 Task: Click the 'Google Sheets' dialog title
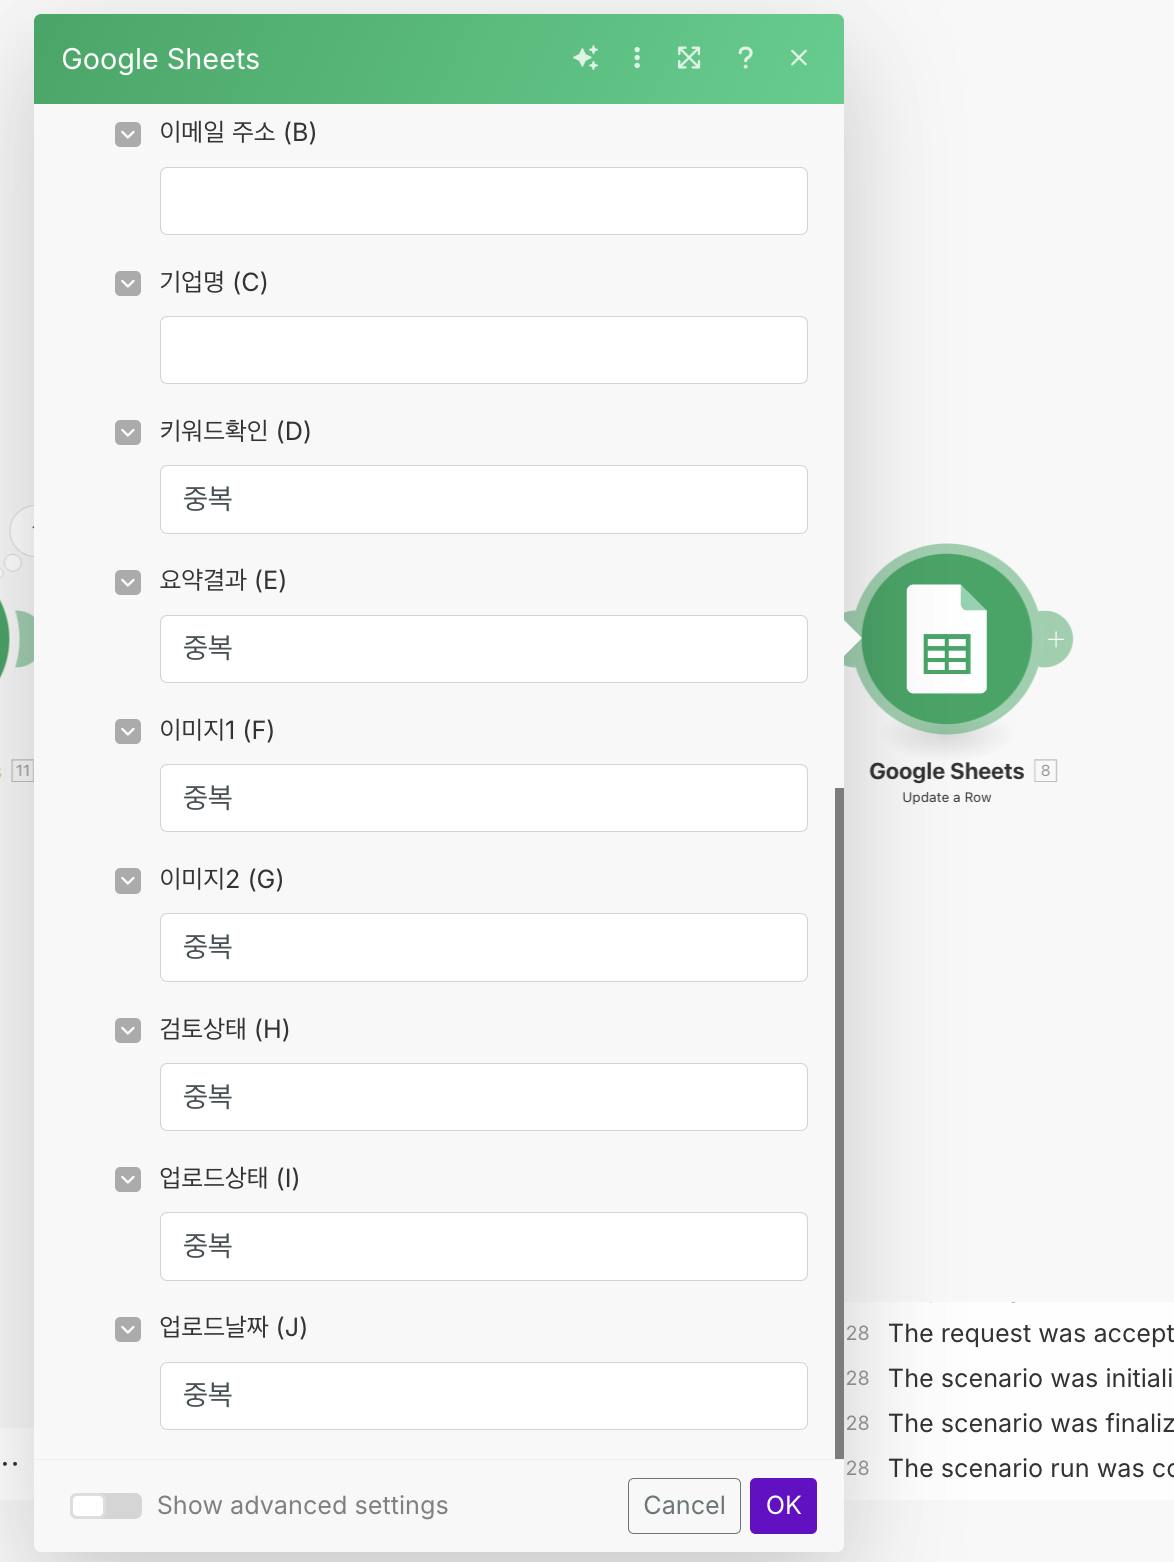click(160, 59)
